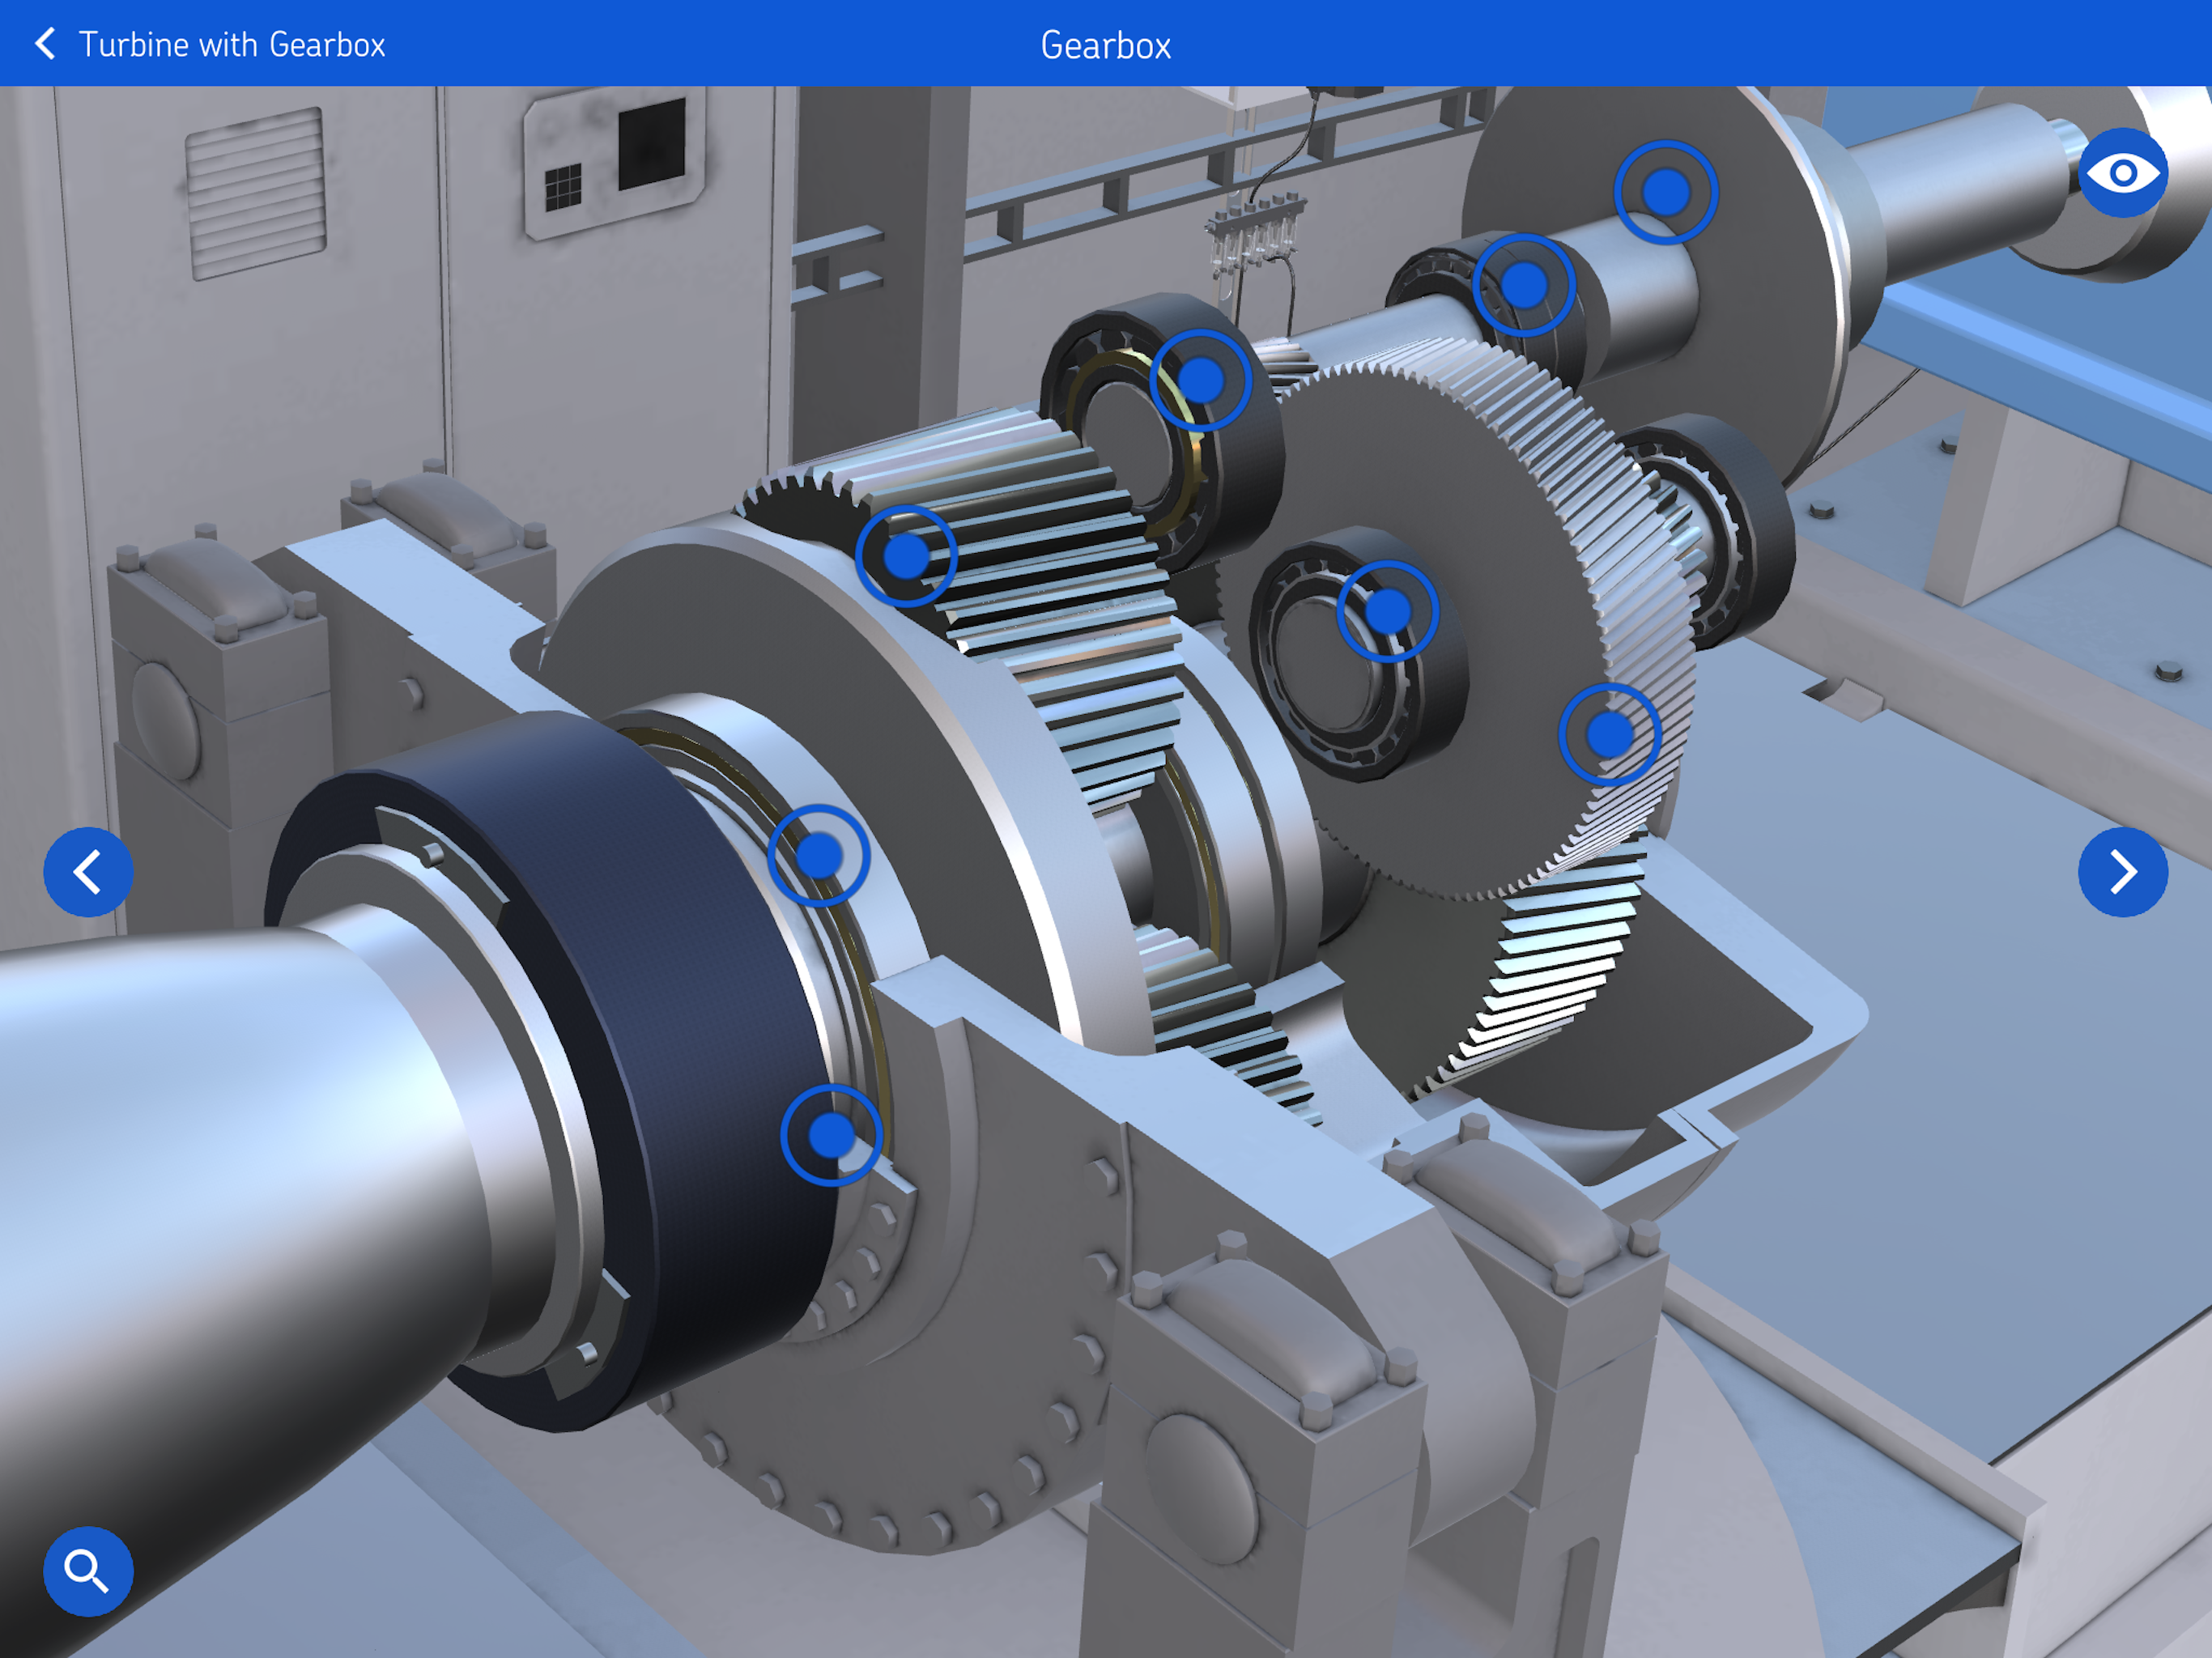2212x1658 pixels.
Task: Toggle the eye visibility button
Action: (2122, 173)
